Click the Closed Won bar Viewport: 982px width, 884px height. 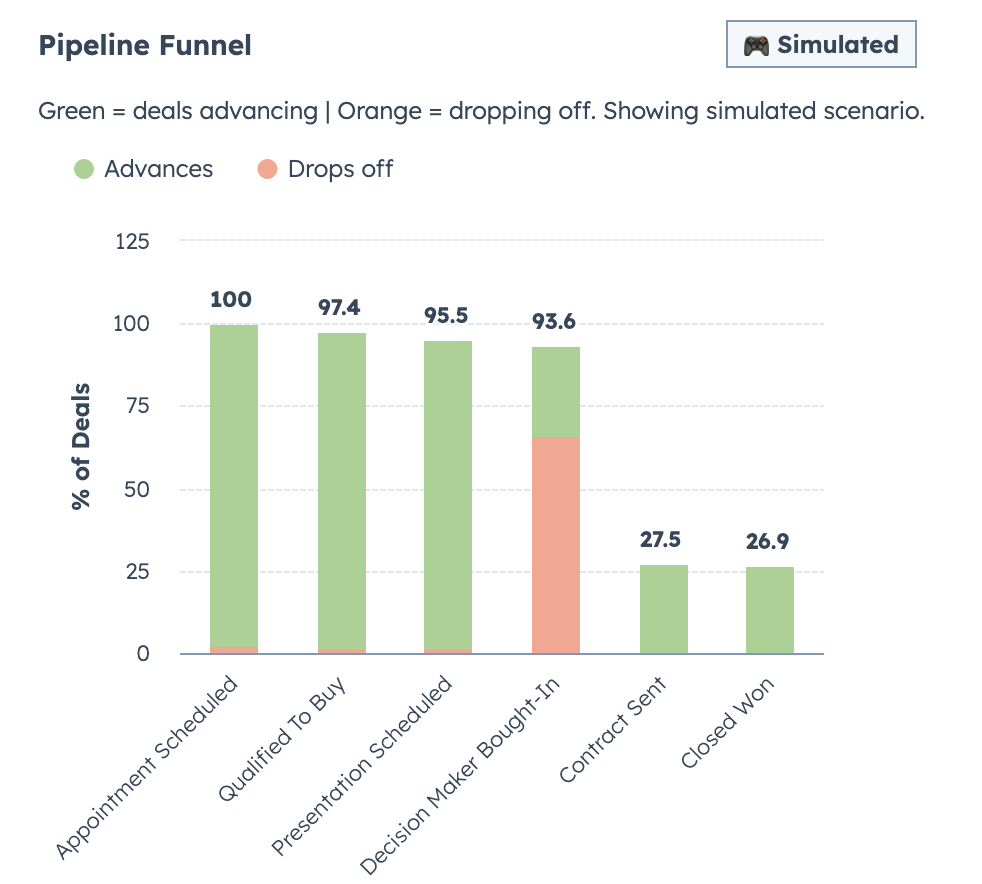click(x=772, y=610)
